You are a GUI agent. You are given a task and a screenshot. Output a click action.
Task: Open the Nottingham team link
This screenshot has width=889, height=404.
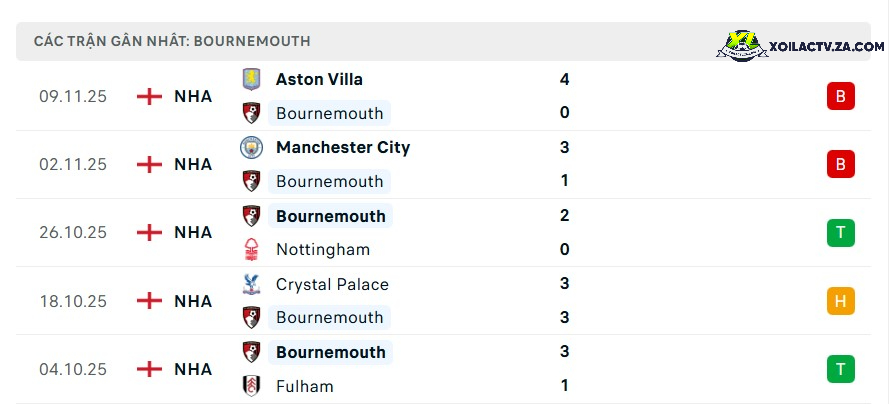pos(323,249)
